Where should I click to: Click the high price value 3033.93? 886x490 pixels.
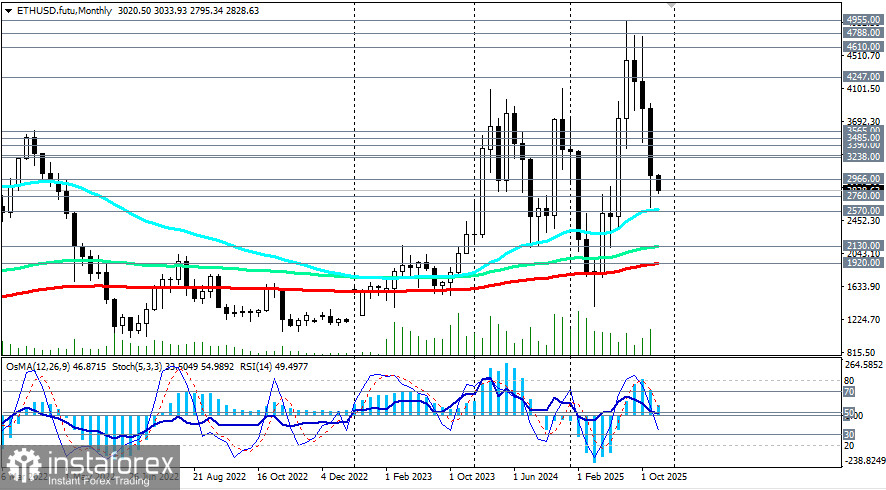click(x=171, y=10)
